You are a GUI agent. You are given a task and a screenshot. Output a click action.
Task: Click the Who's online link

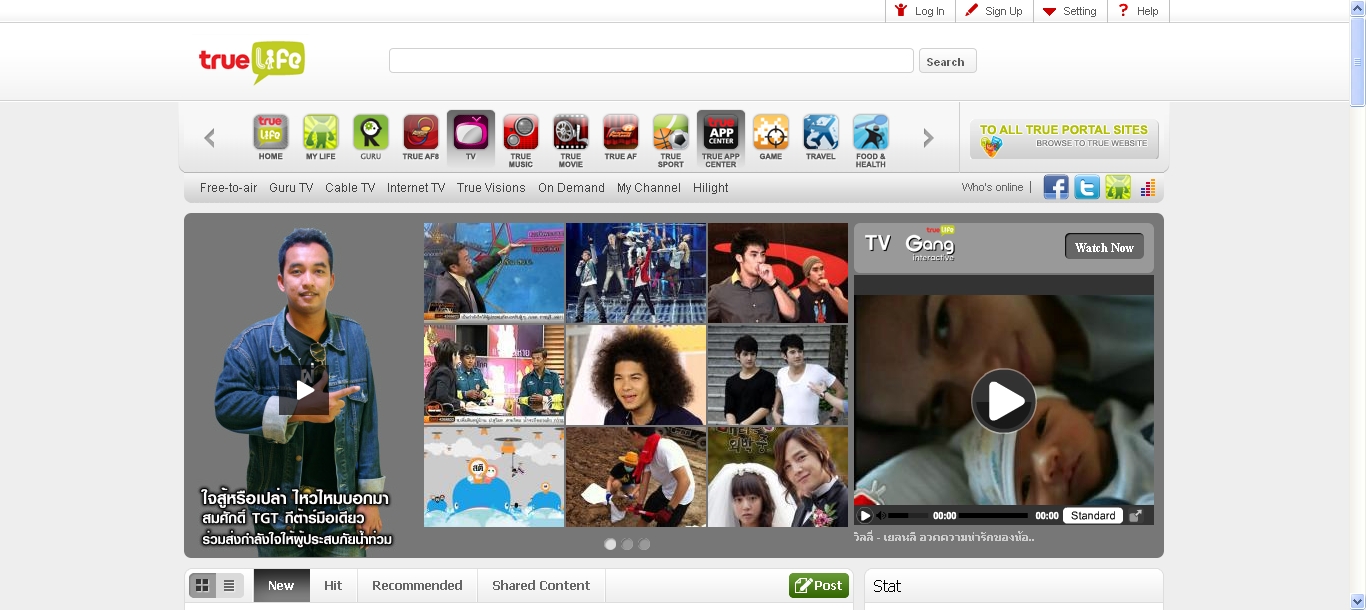coord(993,187)
